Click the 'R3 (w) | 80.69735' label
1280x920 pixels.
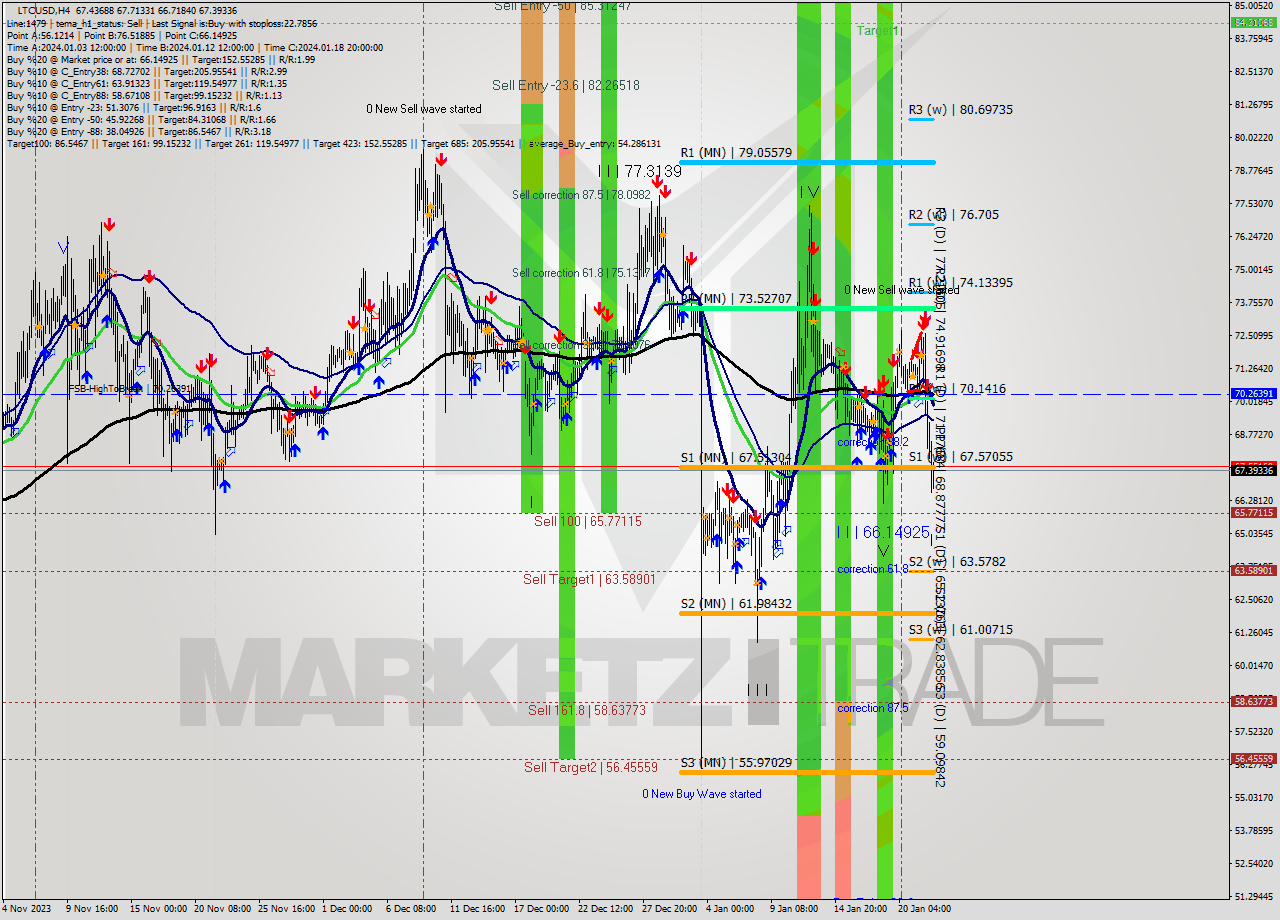pos(960,109)
